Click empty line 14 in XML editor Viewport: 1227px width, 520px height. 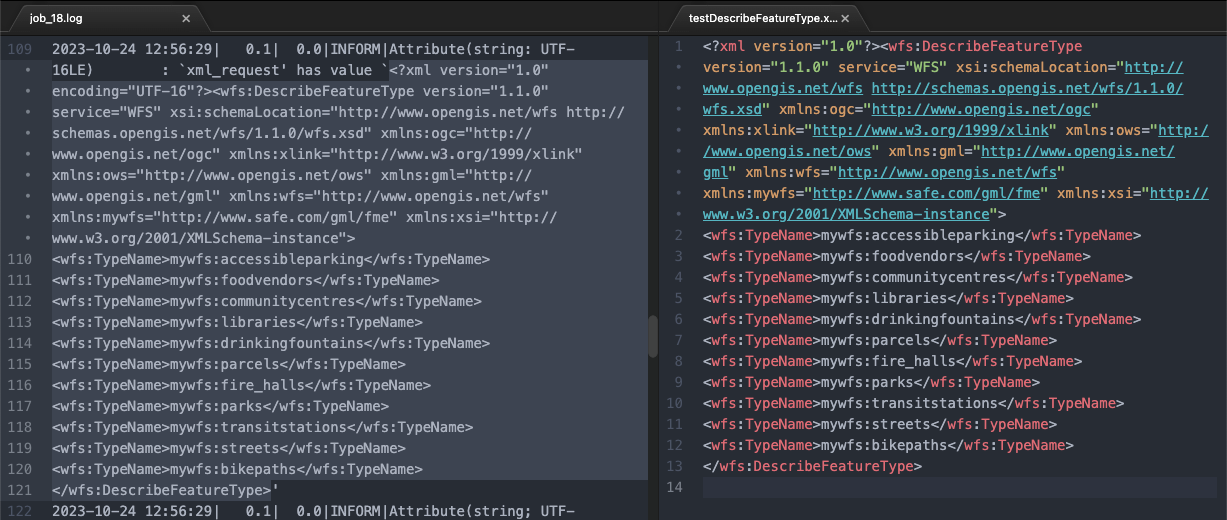pos(960,487)
